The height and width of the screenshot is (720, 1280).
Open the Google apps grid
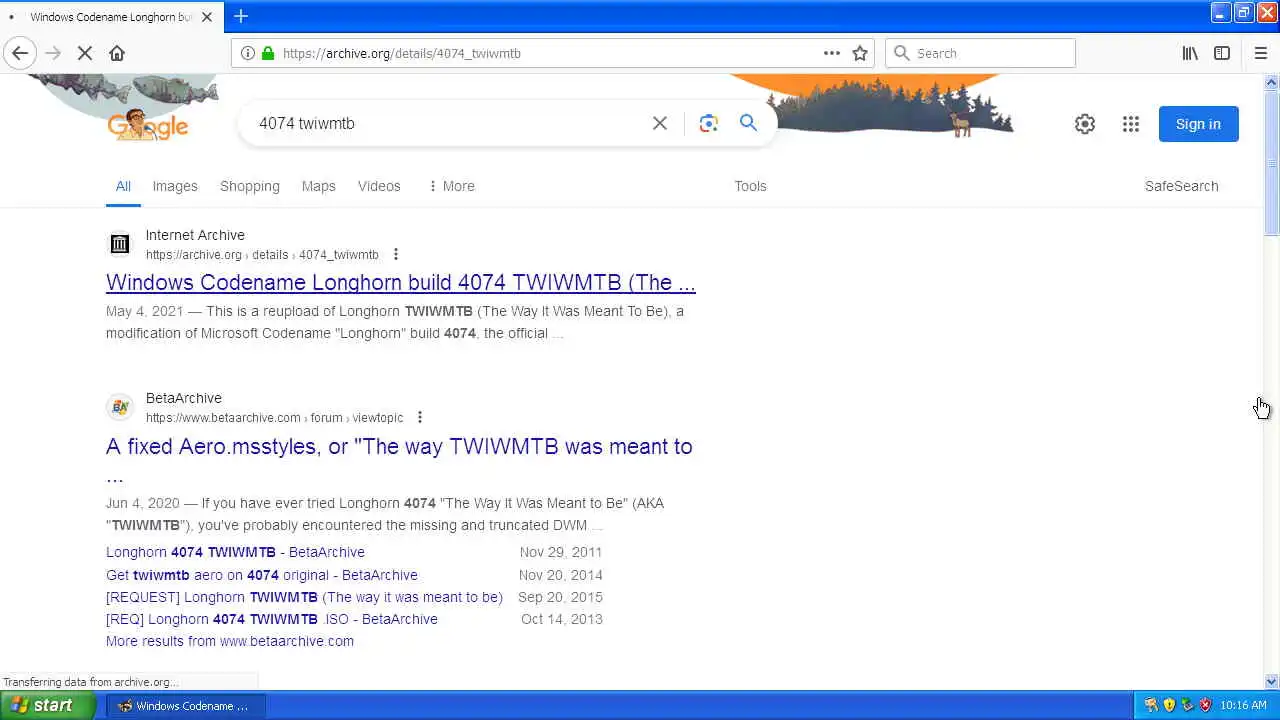click(x=1131, y=124)
